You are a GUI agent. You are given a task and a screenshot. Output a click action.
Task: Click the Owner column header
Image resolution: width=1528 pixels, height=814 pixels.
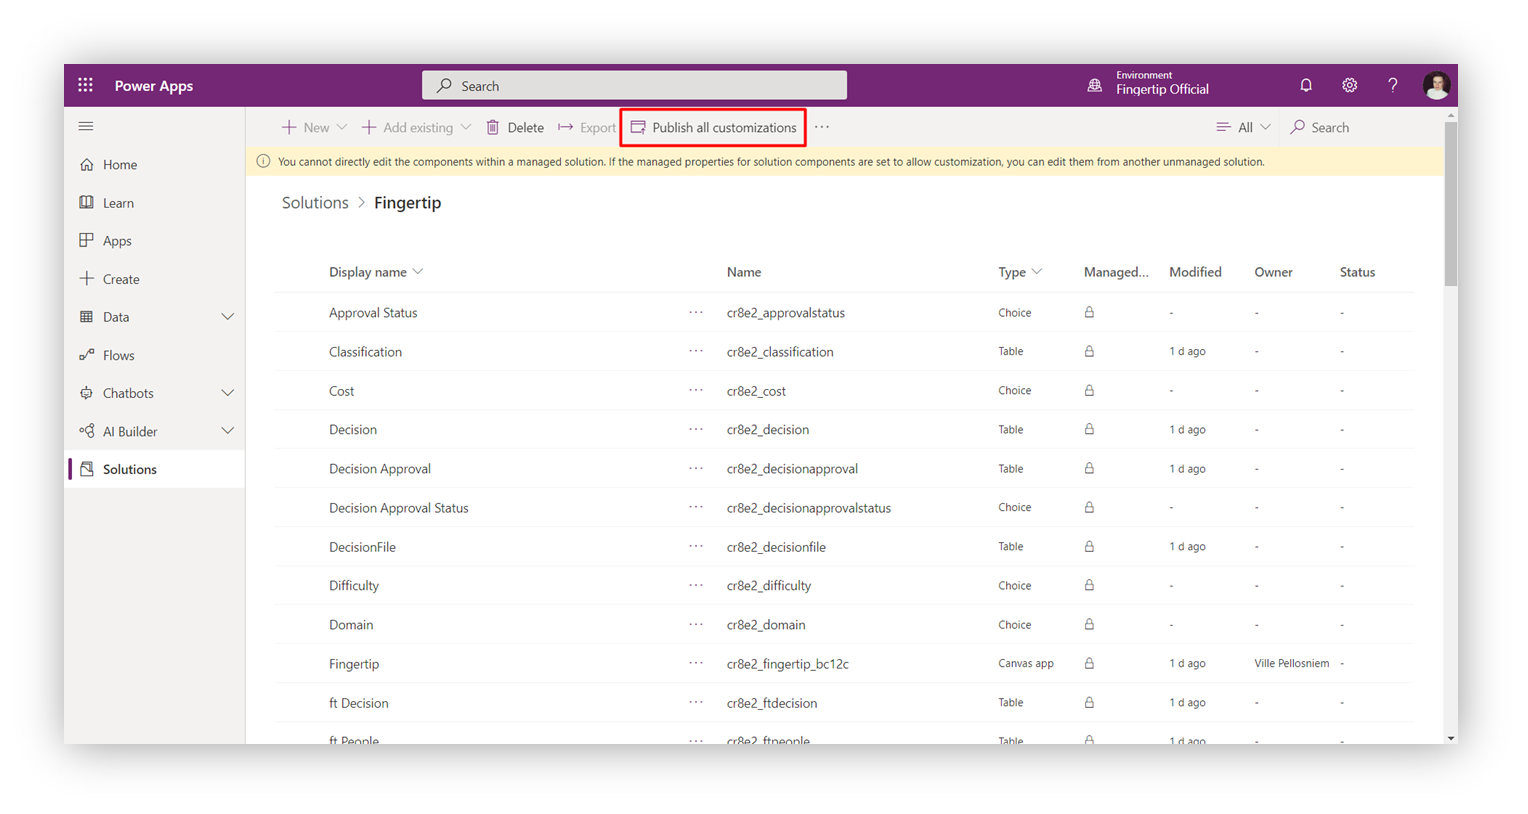tap(1273, 272)
